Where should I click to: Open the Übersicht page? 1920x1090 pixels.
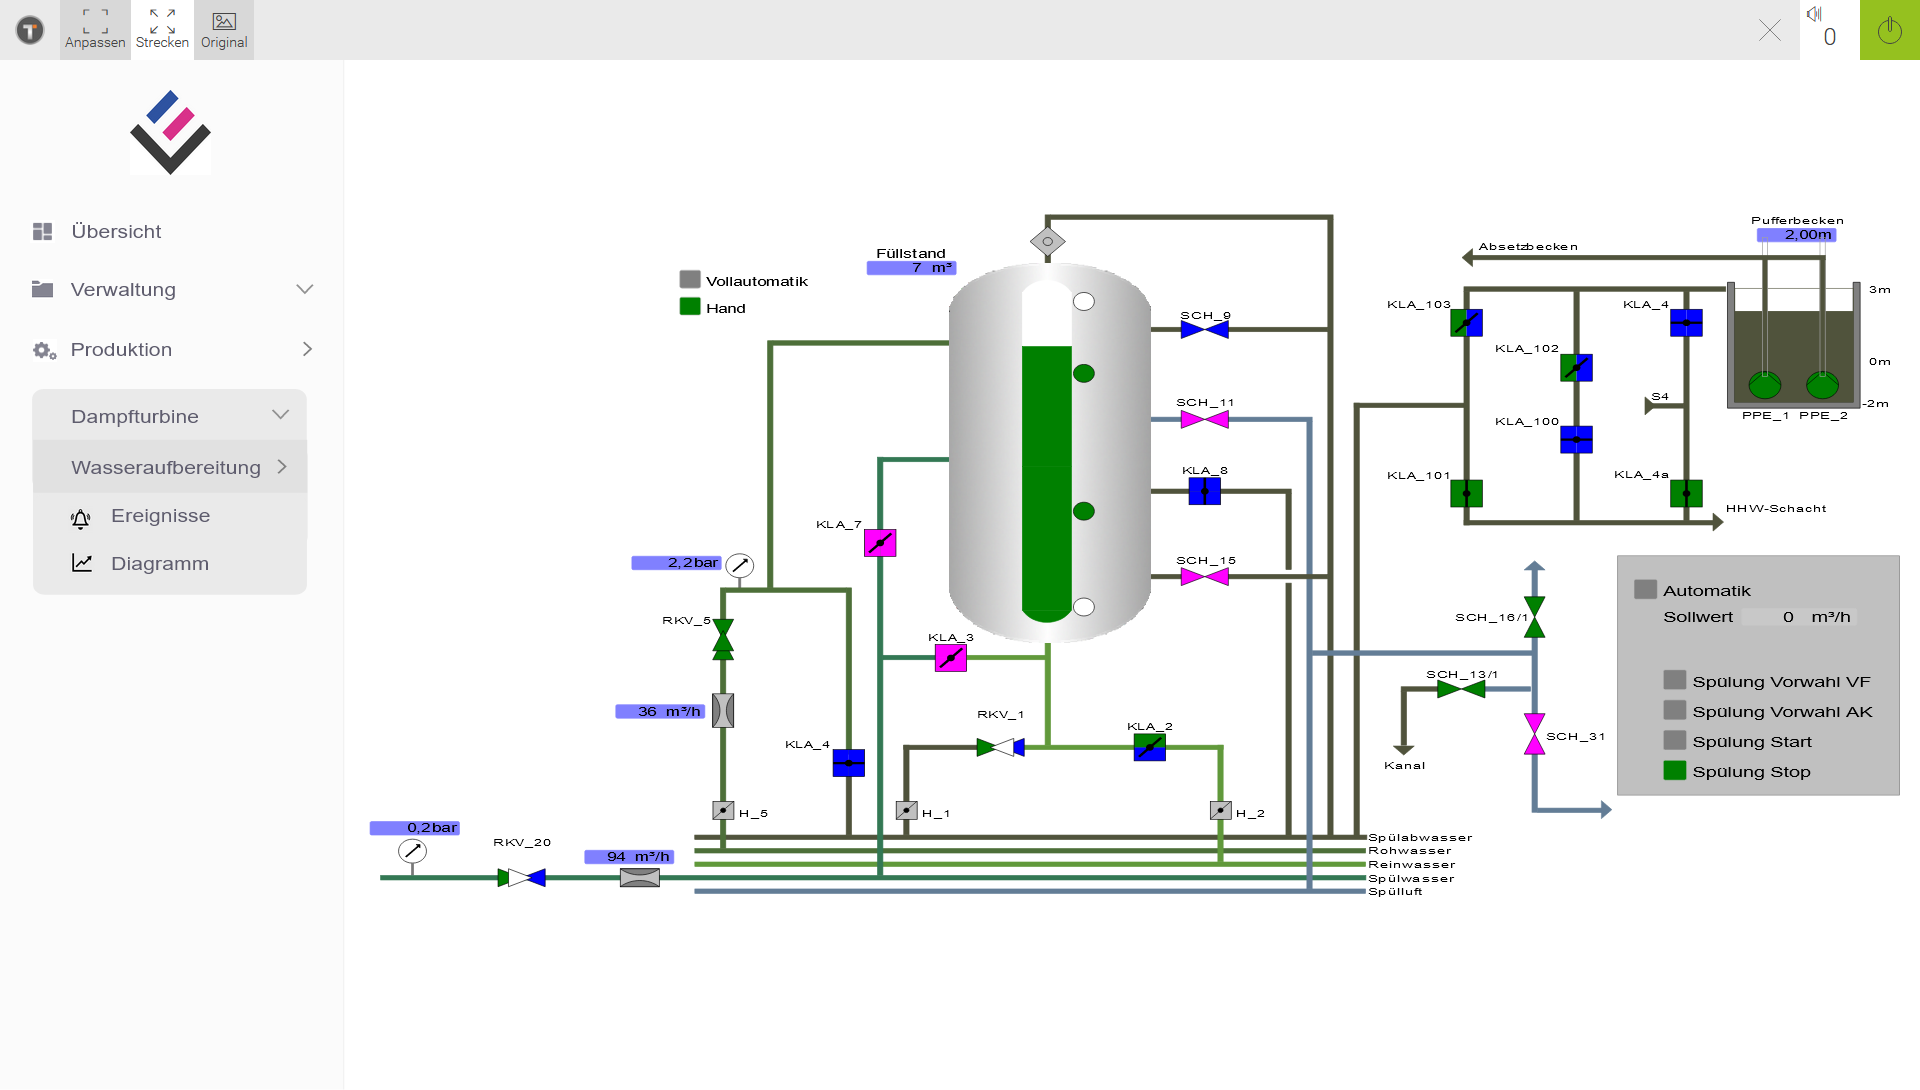tap(116, 232)
